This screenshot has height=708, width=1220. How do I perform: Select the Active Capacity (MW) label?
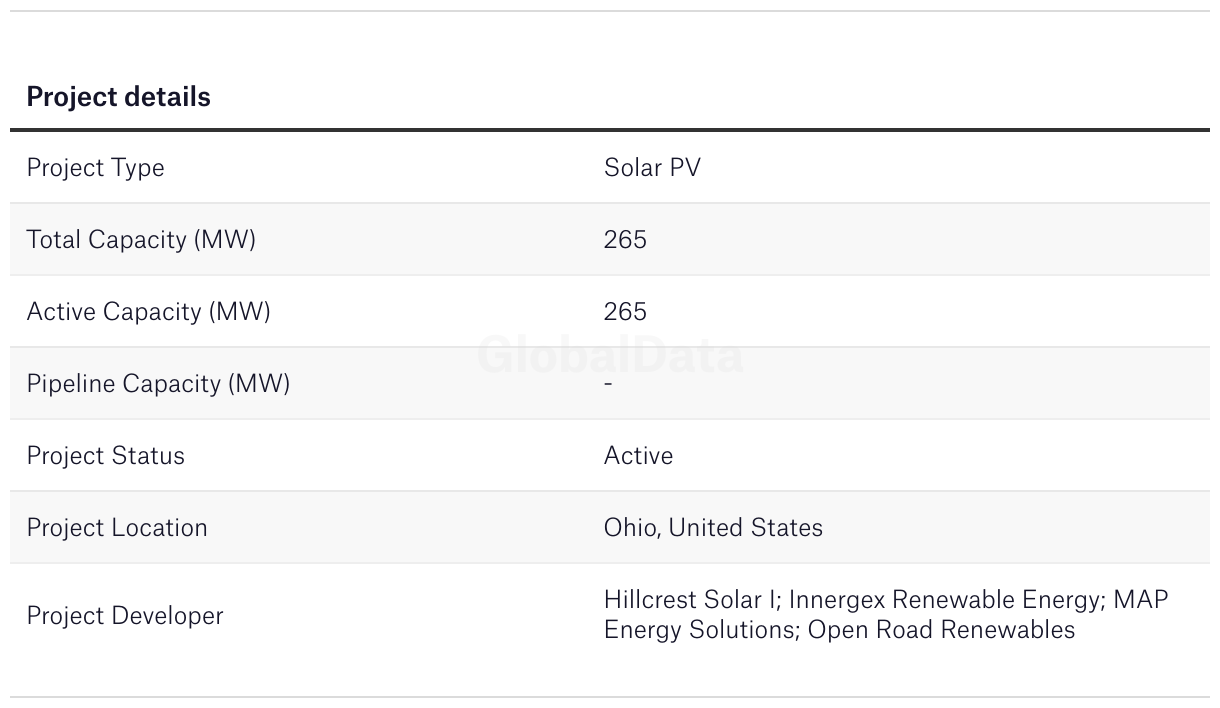click(149, 312)
